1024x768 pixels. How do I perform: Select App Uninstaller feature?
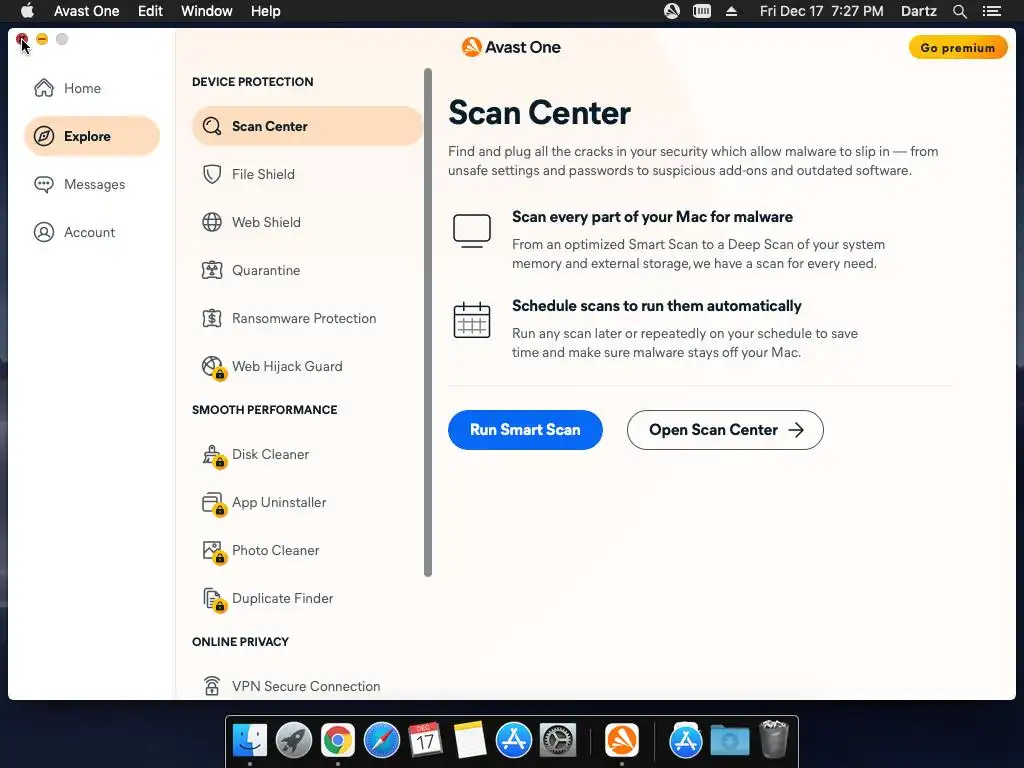(307, 502)
